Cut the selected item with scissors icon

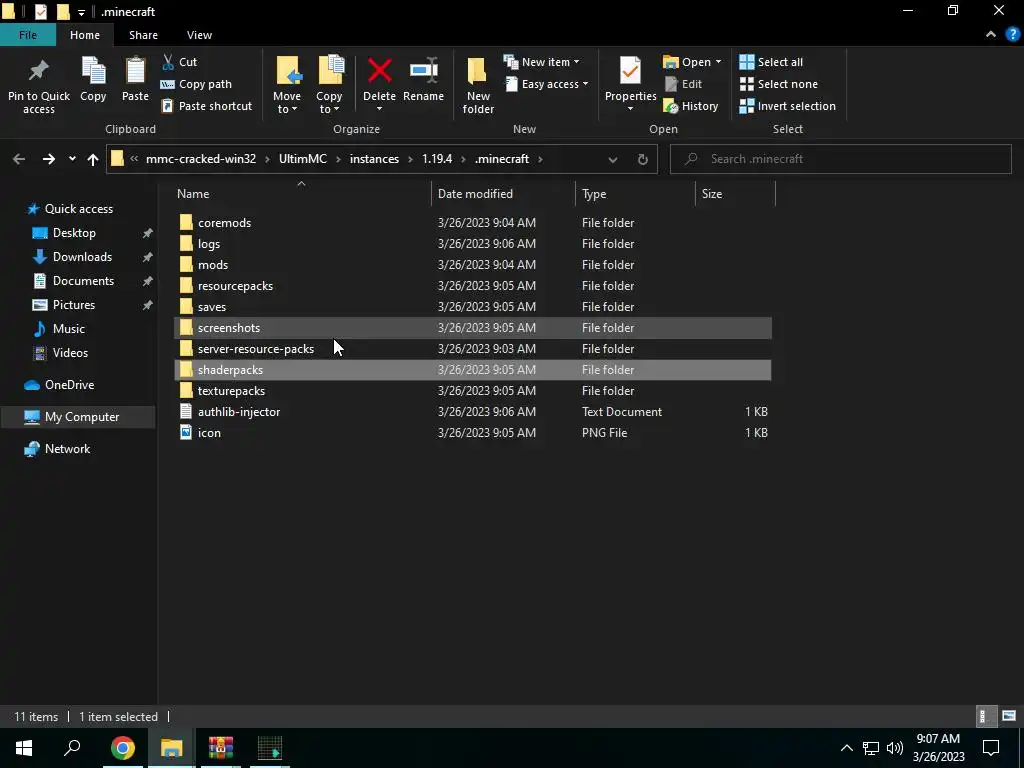(x=180, y=62)
